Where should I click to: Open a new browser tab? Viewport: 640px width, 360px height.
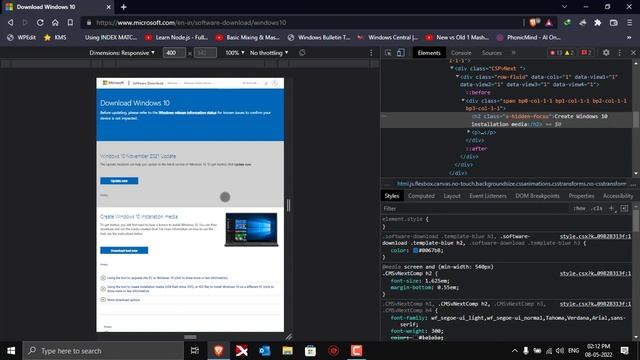(124, 7)
